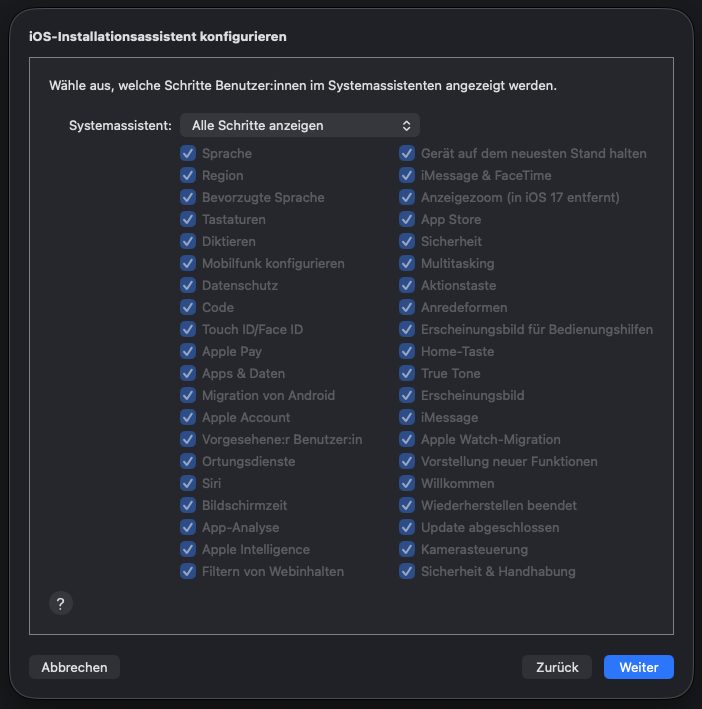Toggle the Tastaturen checkbox
702x709 pixels.
(x=188, y=219)
